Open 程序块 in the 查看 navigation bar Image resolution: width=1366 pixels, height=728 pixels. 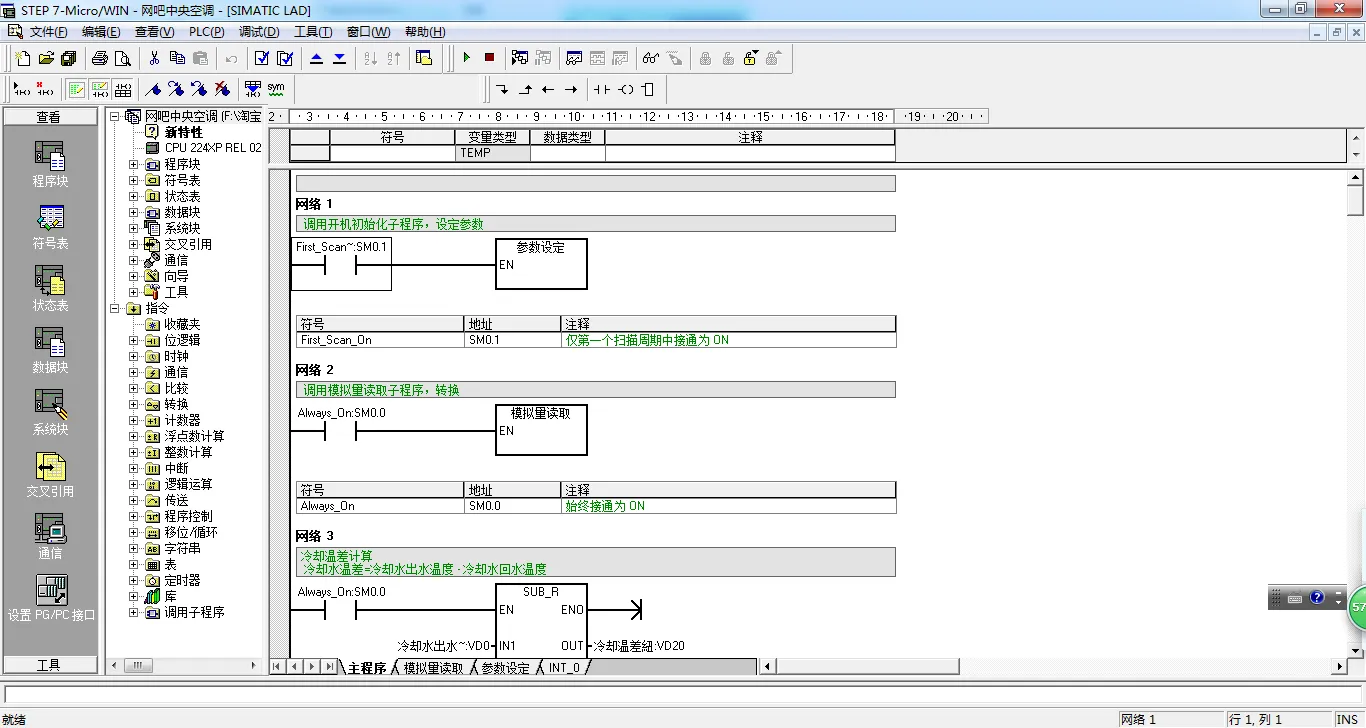(x=50, y=165)
